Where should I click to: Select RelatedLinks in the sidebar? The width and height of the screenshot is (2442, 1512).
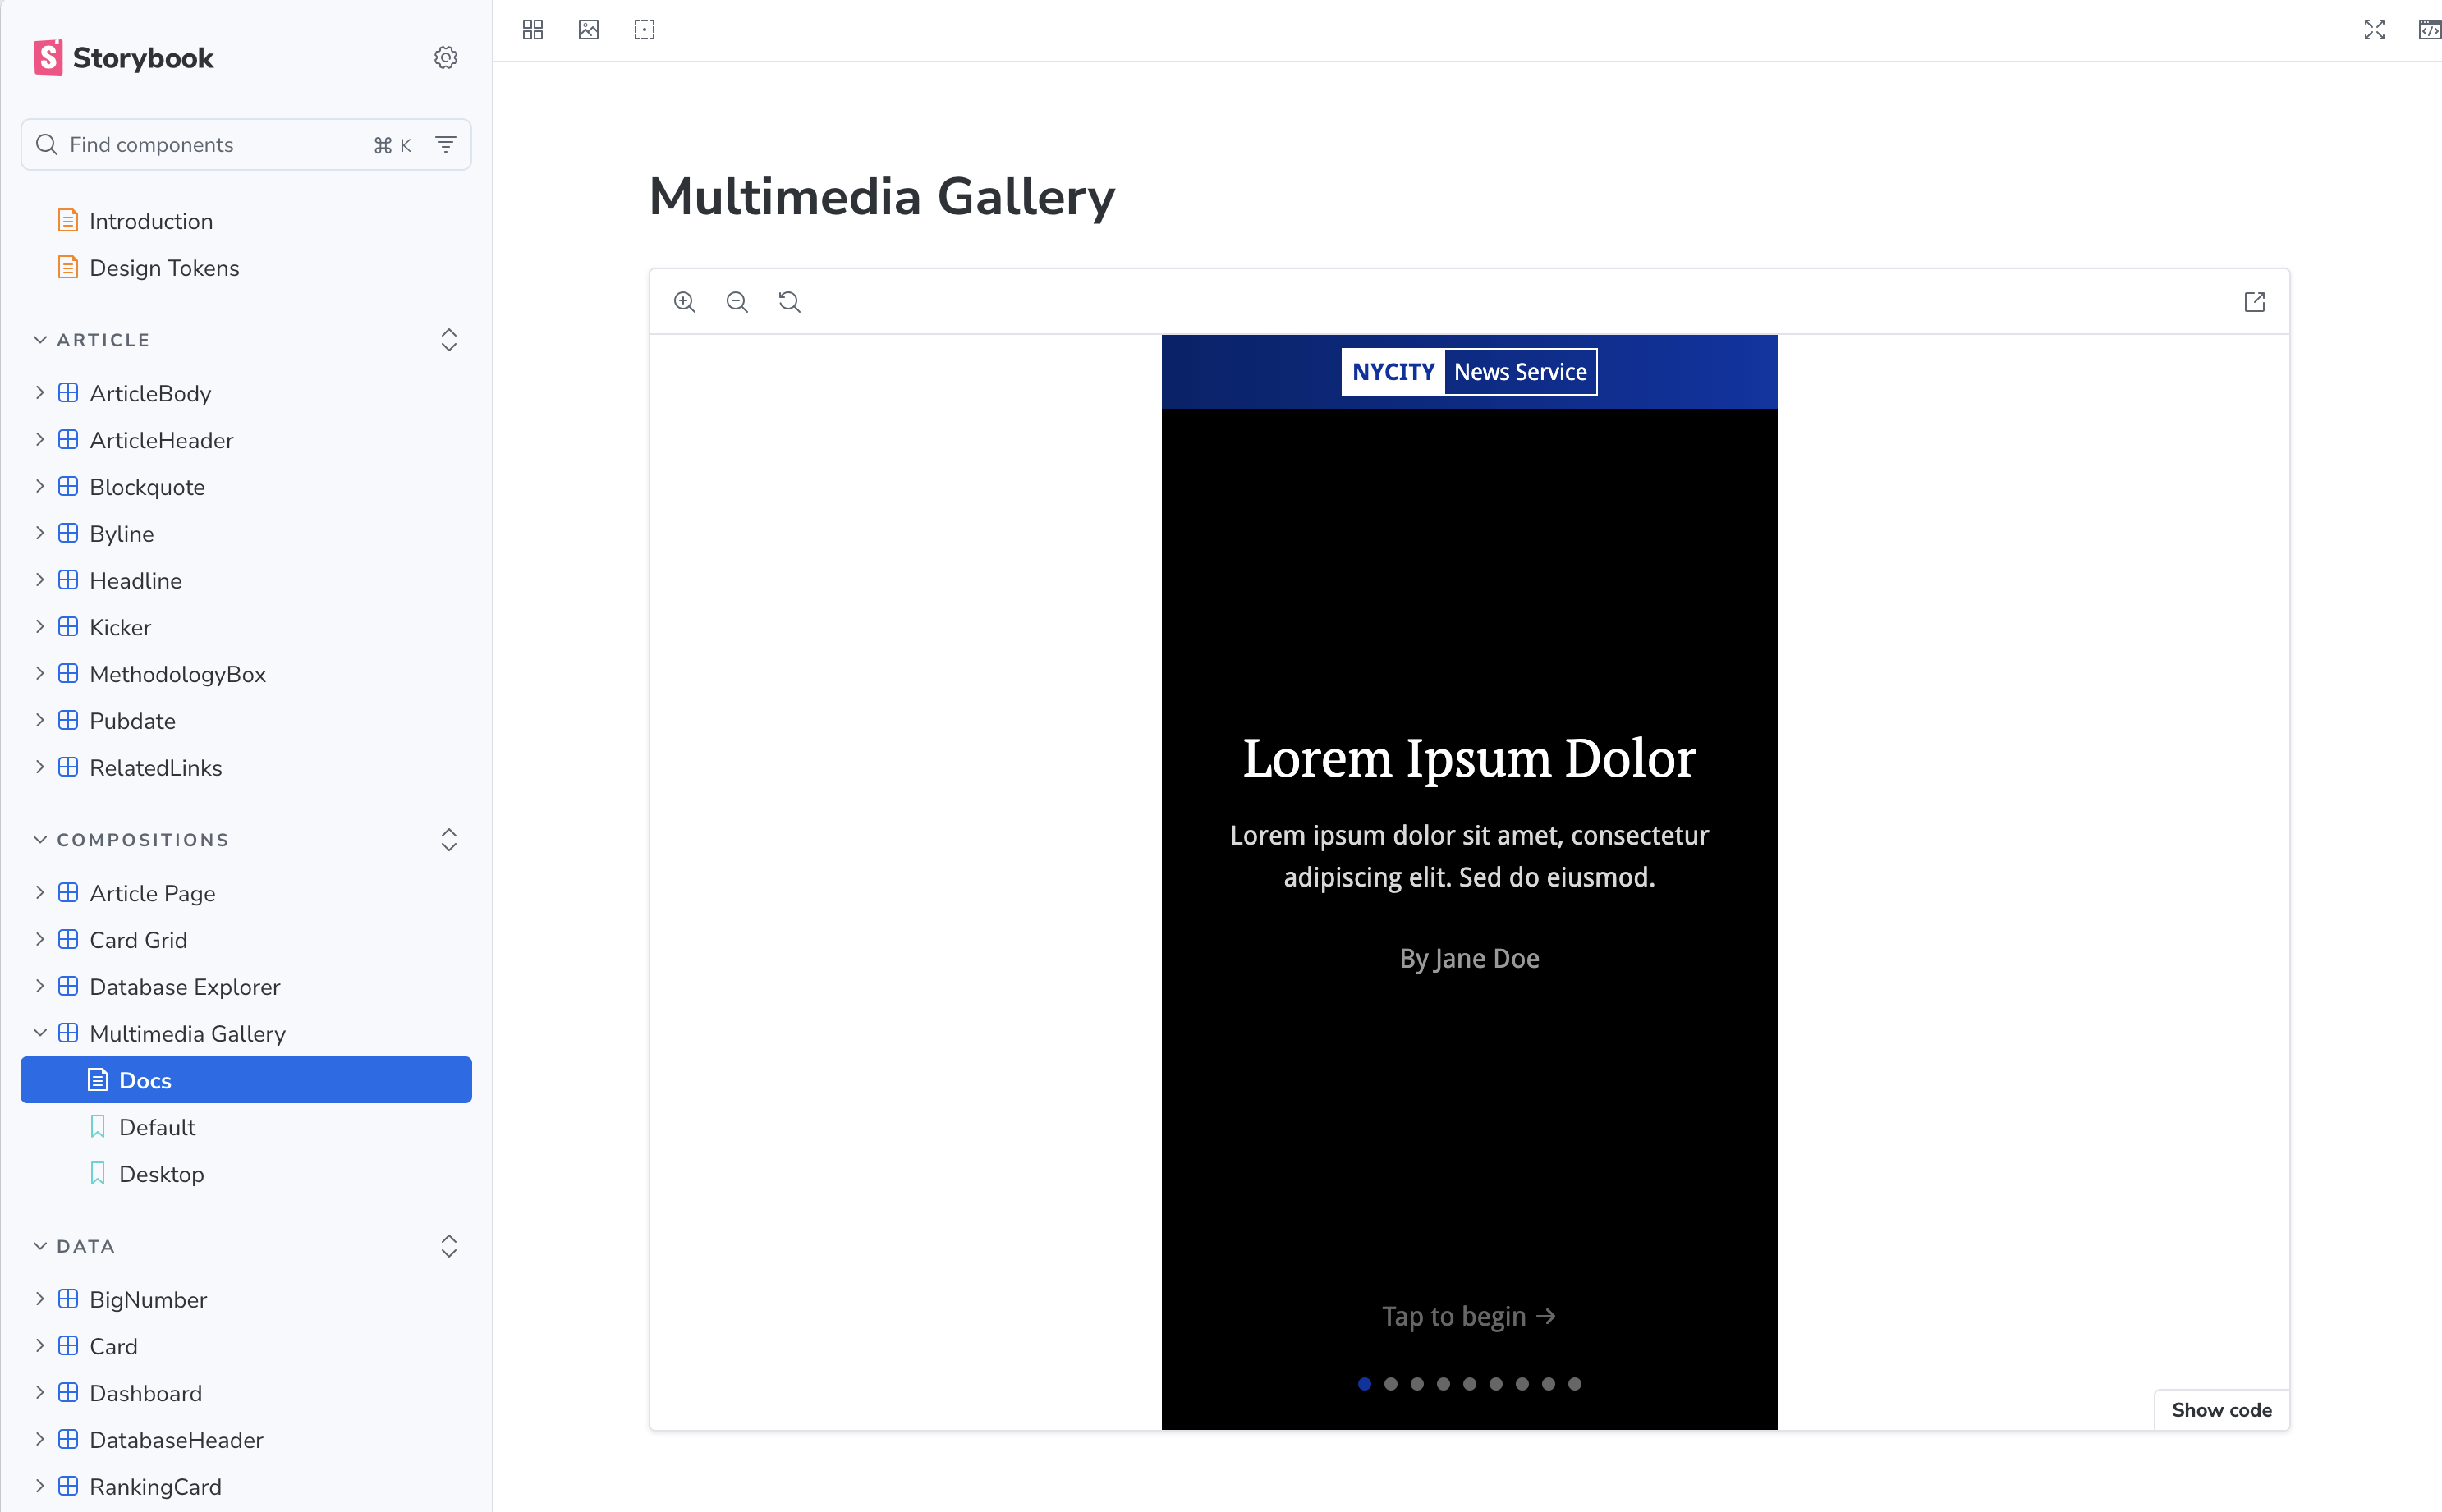[x=155, y=768]
